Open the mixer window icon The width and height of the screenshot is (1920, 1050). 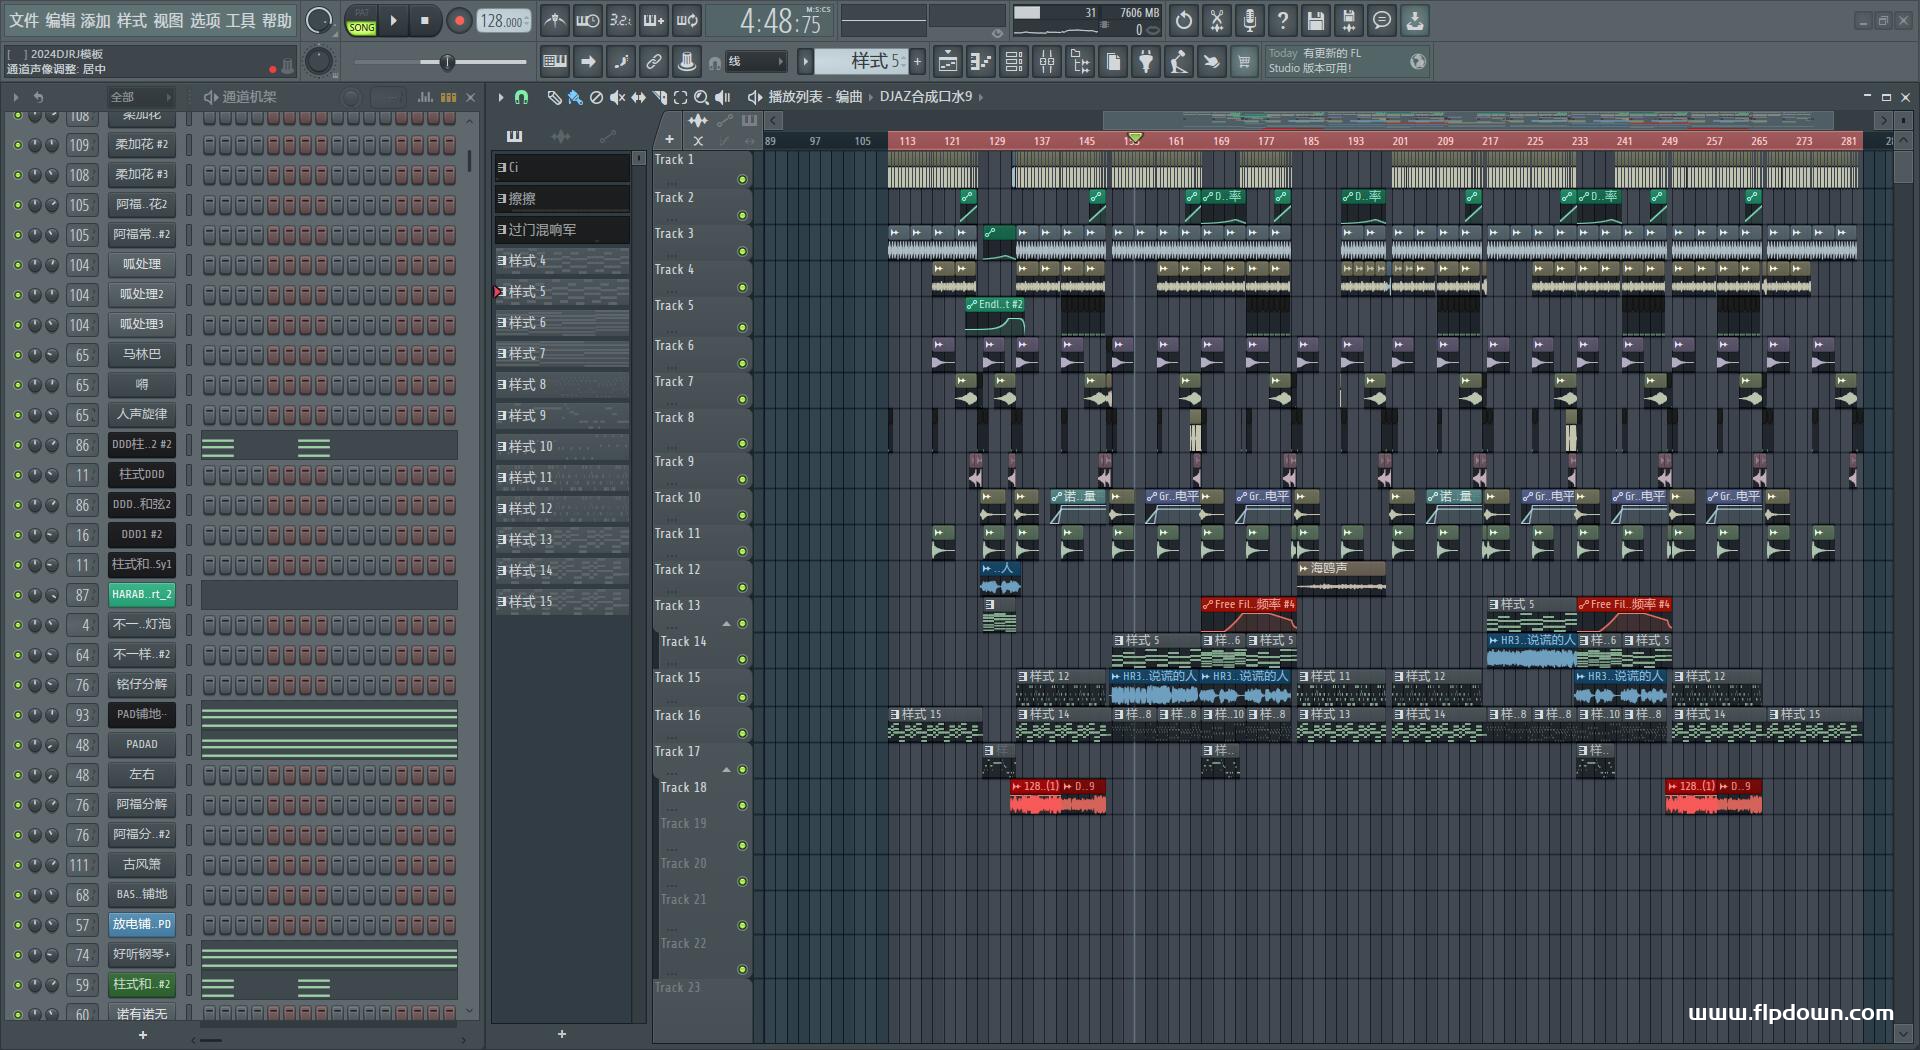[1046, 62]
